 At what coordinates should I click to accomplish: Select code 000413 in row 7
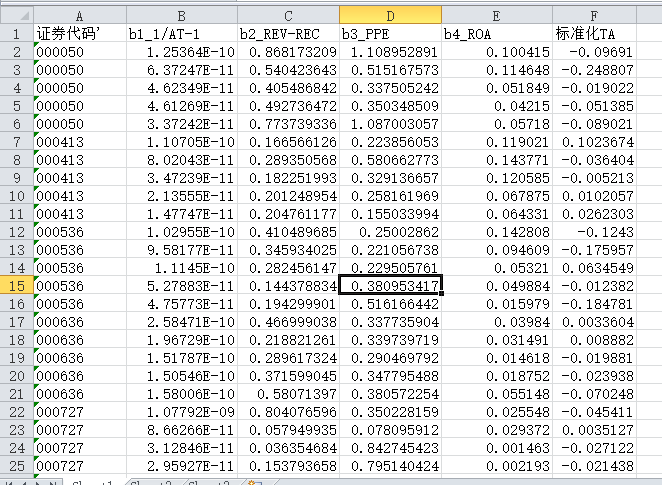coord(80,142)
